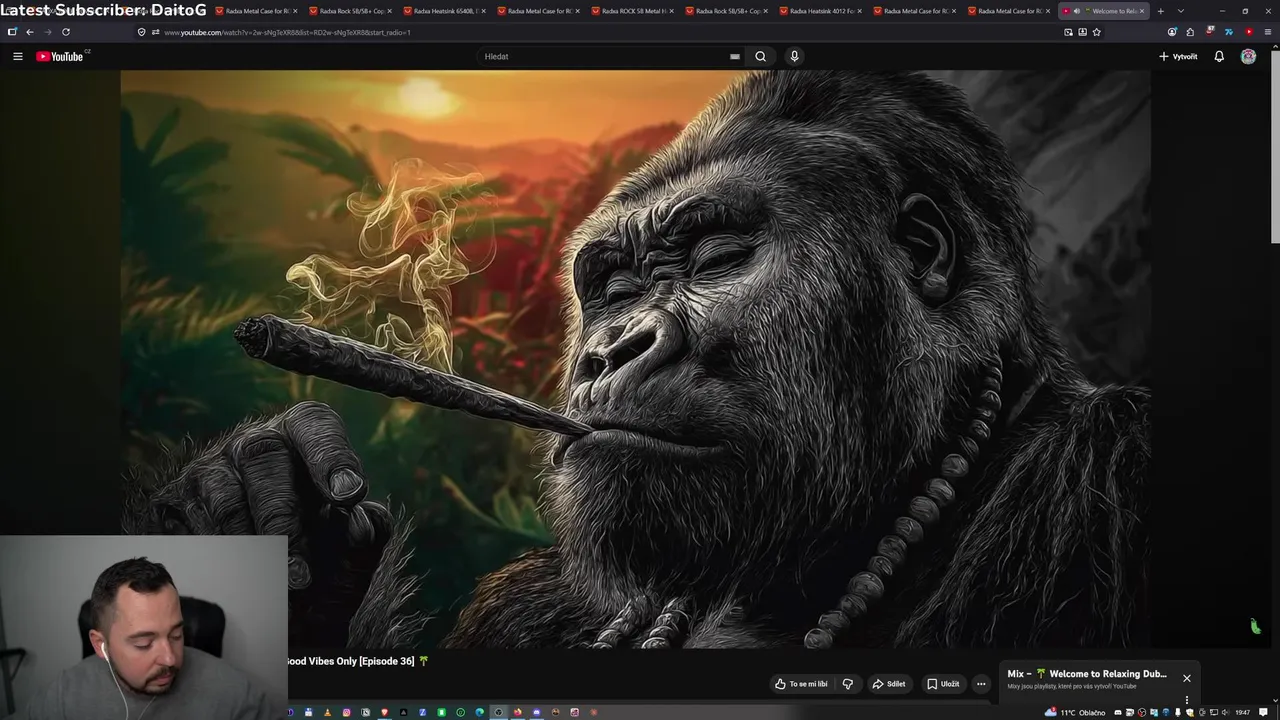This screenshot has height=720, width=1280.
Task: Open the taskbar clock showing 19:47
Action: tap(1243, 713)
